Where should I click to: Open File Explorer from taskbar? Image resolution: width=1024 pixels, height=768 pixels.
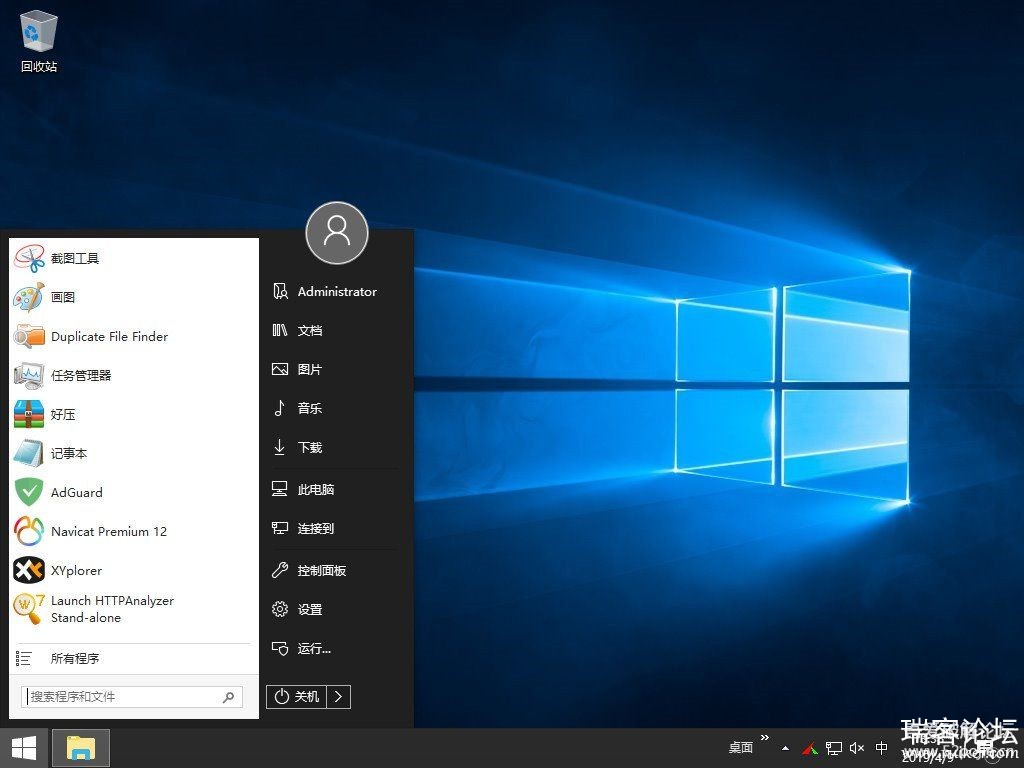click(81, 748)
